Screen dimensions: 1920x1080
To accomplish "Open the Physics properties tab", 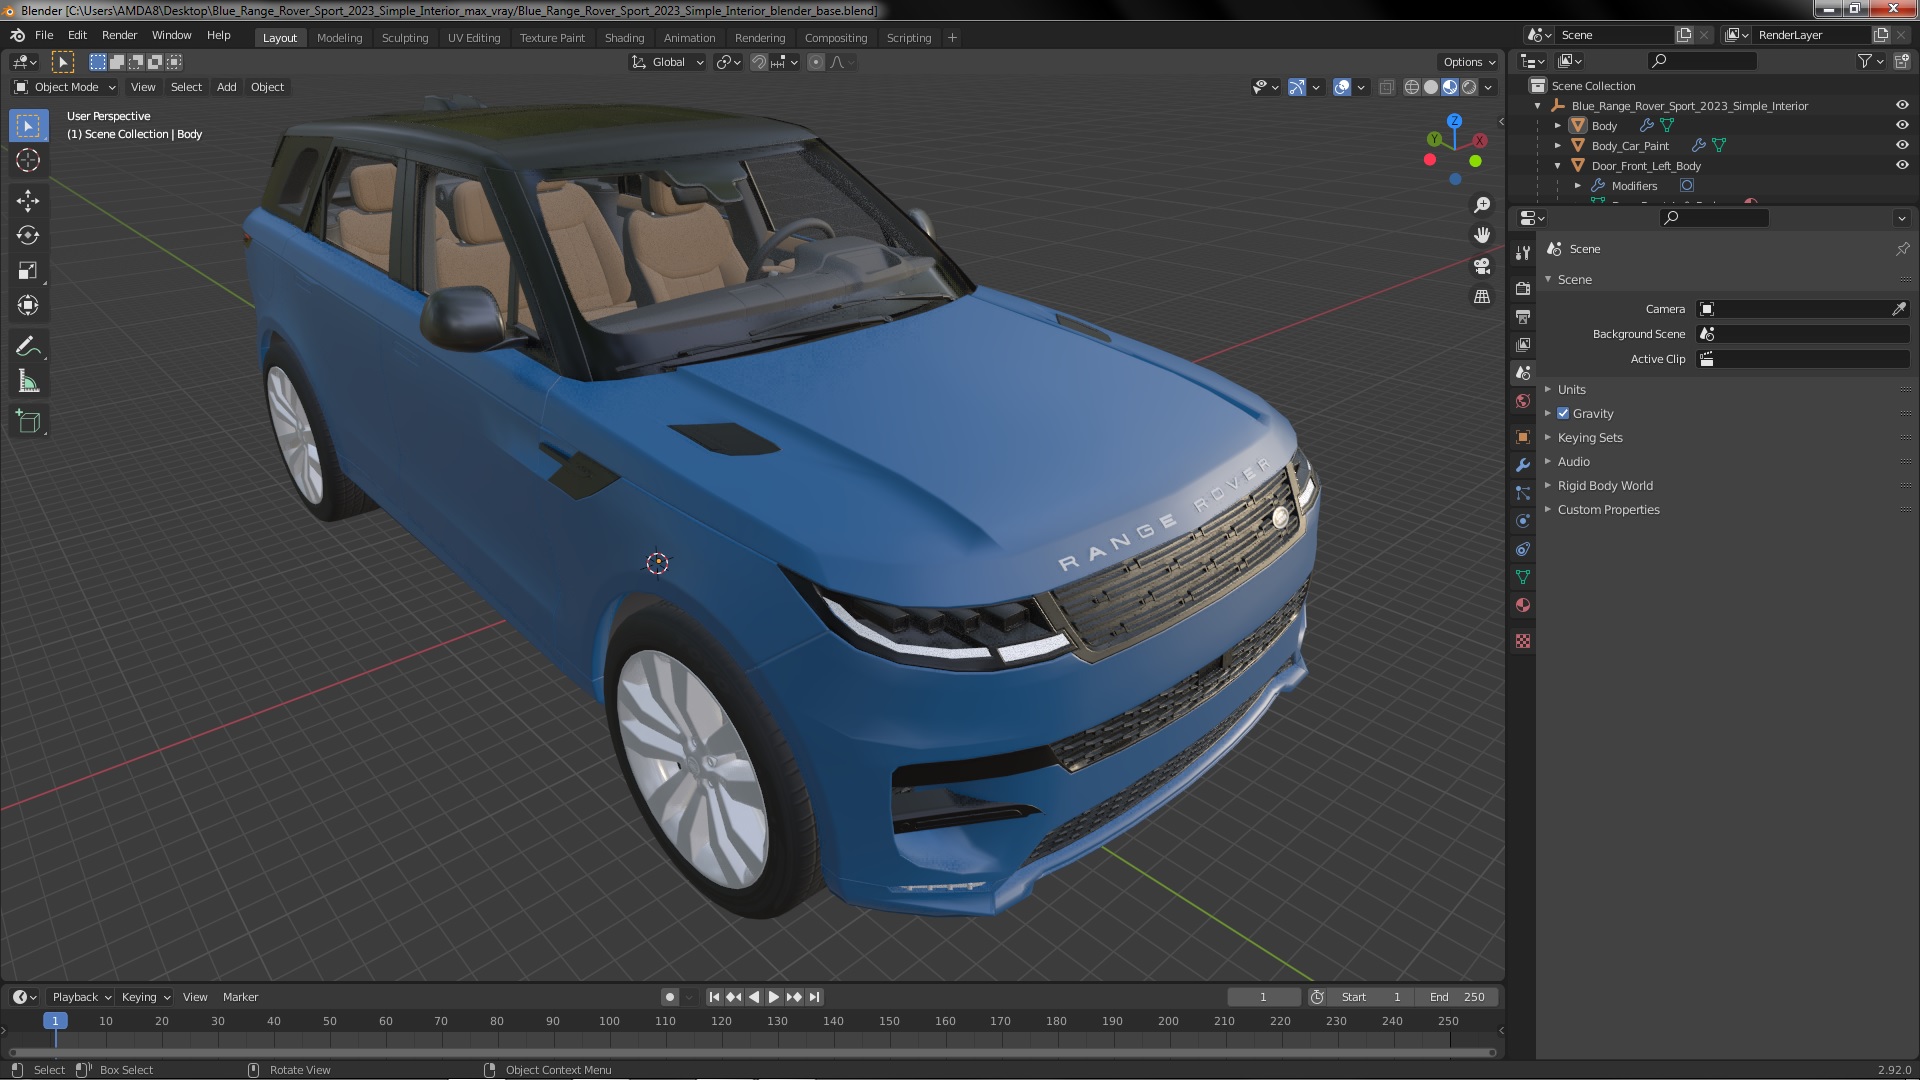I will click(1523, 521).
